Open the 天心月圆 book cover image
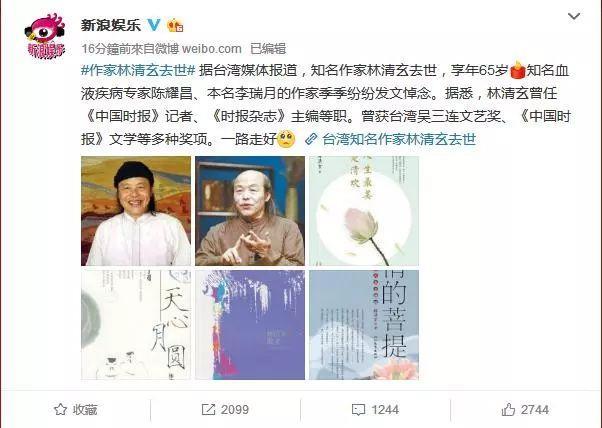Viewport: 602px width, 428px height. 136,325
